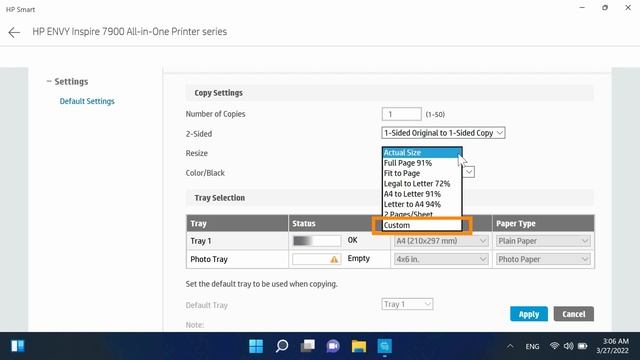Open Photo Tray 4x6 in. dropdown
The width and height of the screenshot is (640, 360).
441,259
